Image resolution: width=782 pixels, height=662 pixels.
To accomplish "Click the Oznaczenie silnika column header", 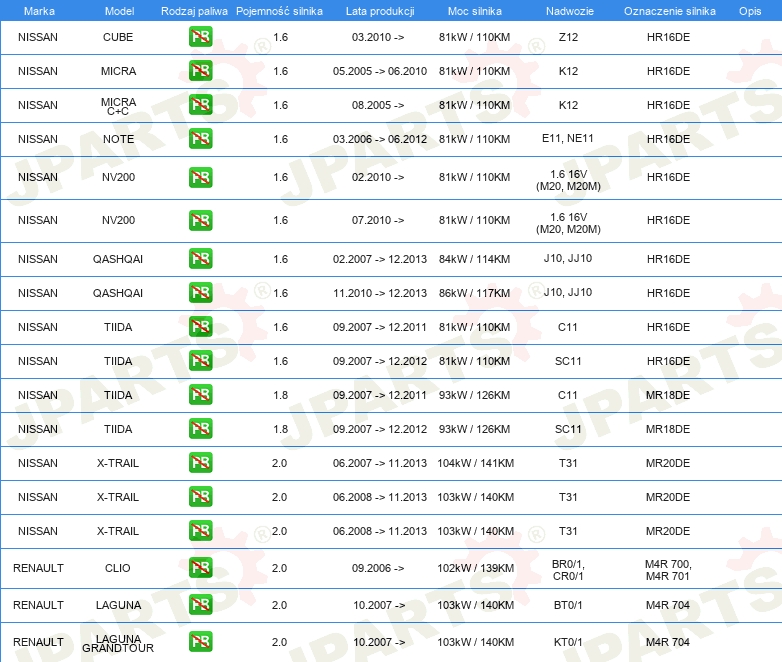I will [669, 11].
